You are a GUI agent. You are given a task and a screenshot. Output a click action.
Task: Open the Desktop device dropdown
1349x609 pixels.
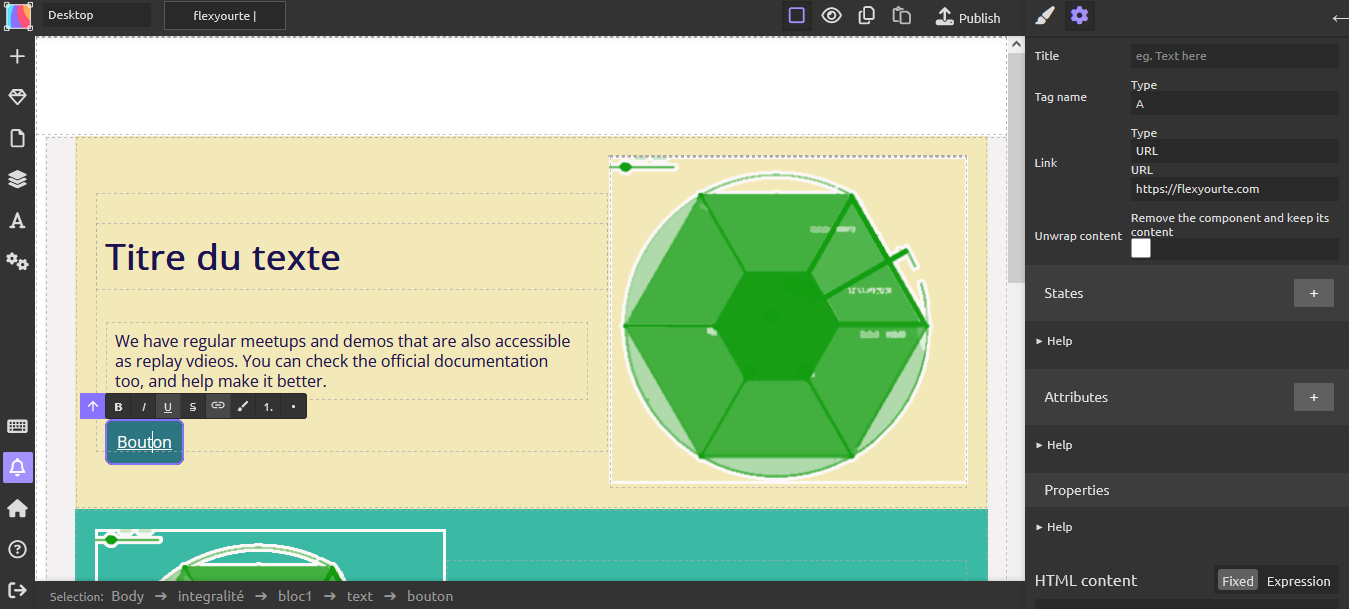(96, 16)
